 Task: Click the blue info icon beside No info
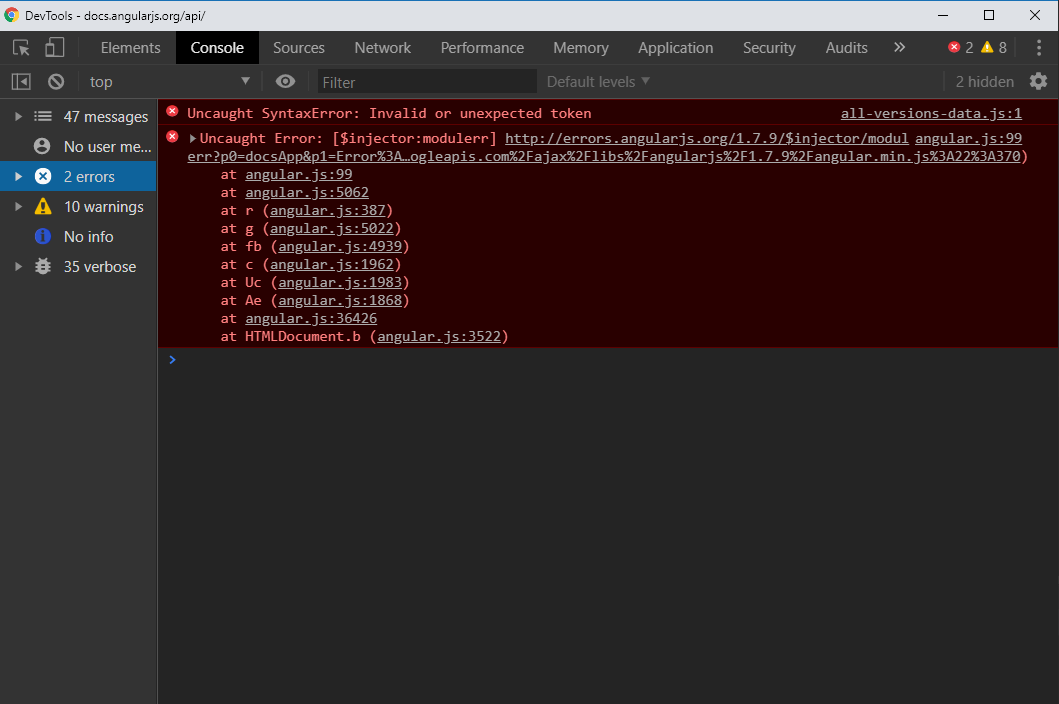(43, 236)
